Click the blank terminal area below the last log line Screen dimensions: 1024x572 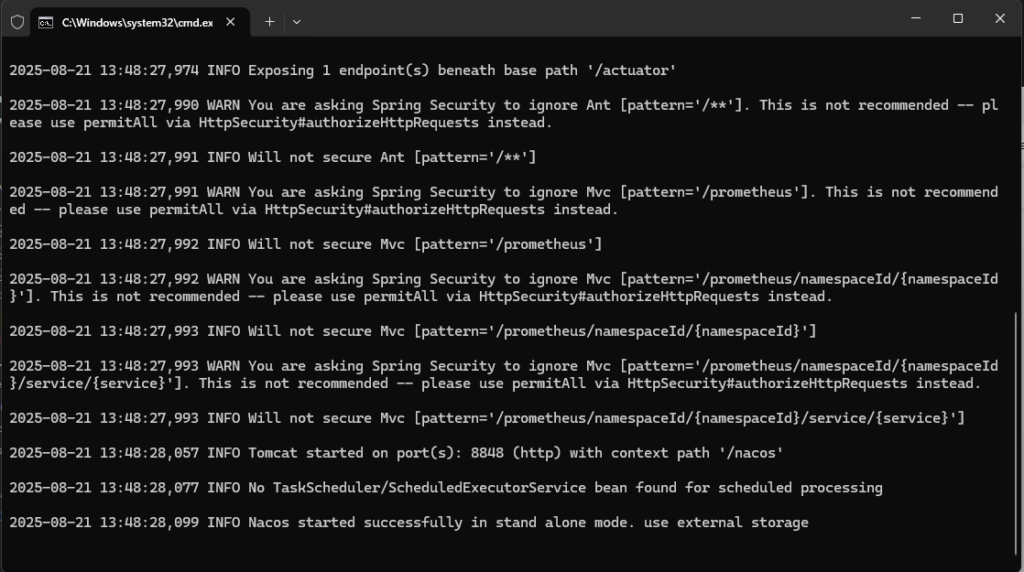click(x=500, y=550)
